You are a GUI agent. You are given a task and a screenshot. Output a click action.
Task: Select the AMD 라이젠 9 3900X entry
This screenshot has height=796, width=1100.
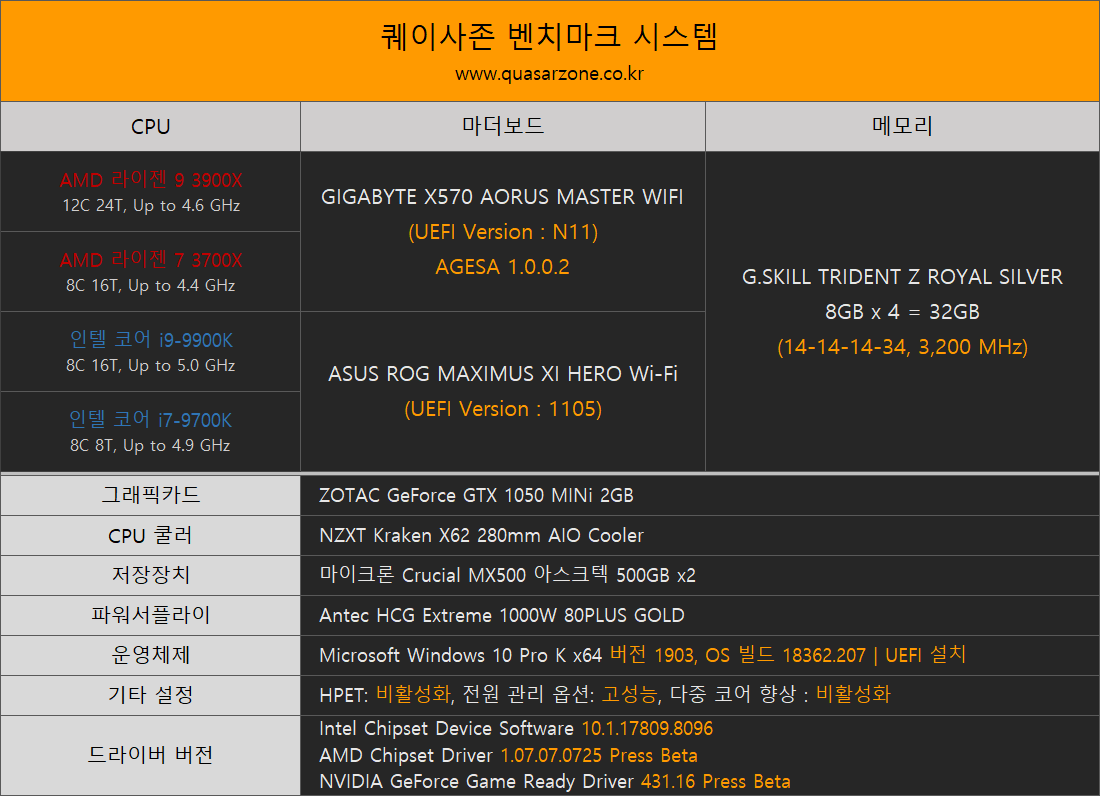[151, 180]
